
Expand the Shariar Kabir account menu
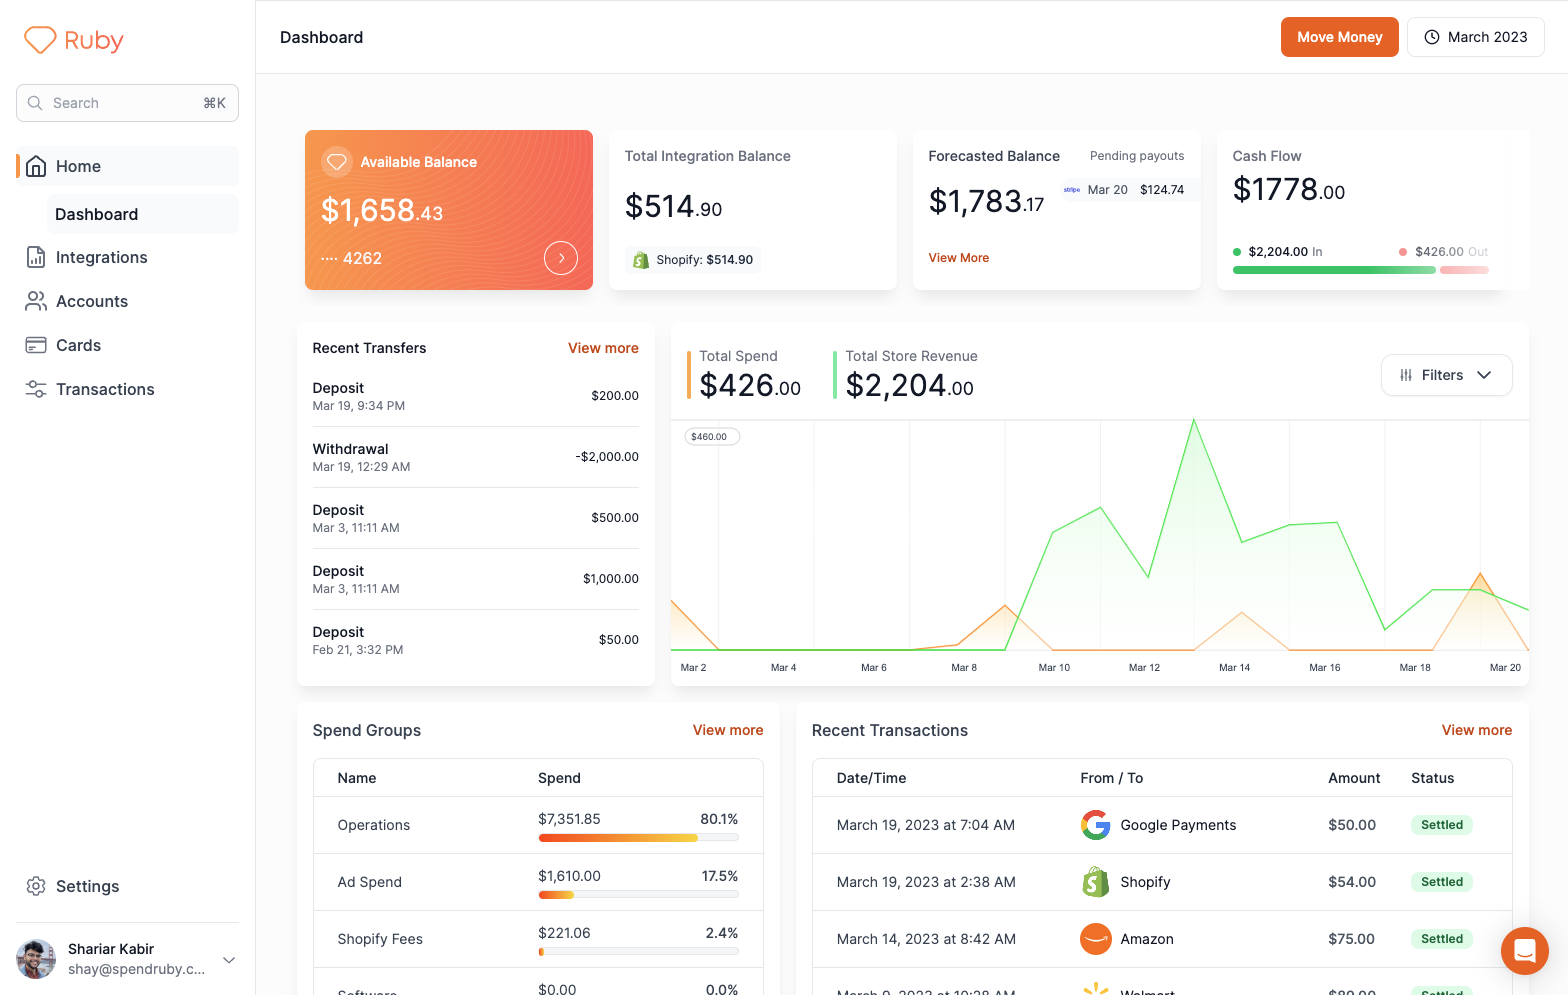(229, 960)
